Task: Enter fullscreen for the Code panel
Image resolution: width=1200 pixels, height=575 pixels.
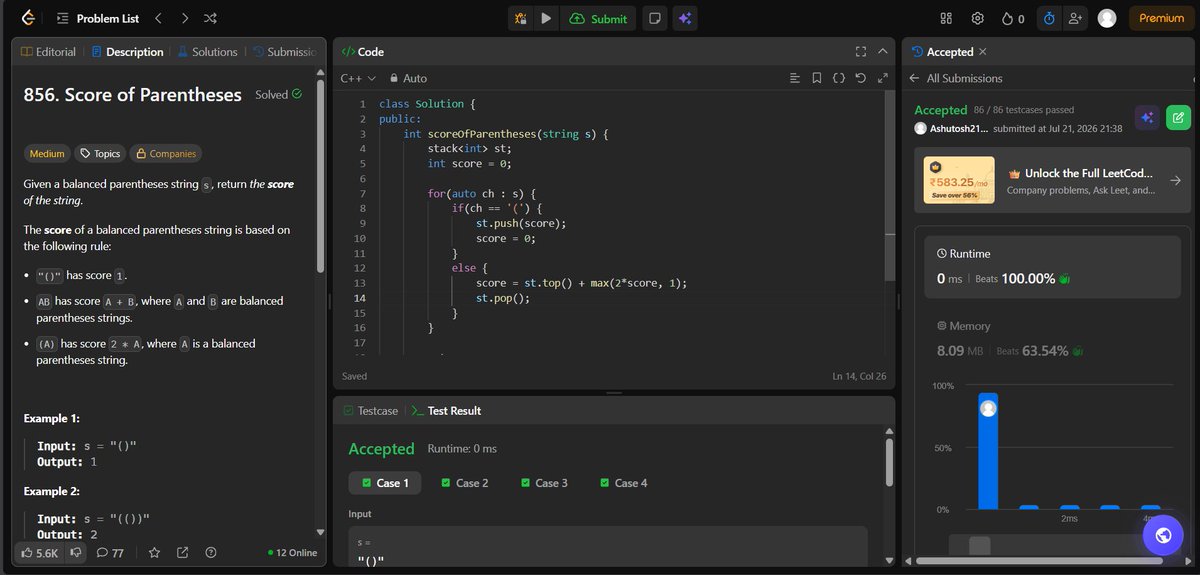Action: (861, 52)
